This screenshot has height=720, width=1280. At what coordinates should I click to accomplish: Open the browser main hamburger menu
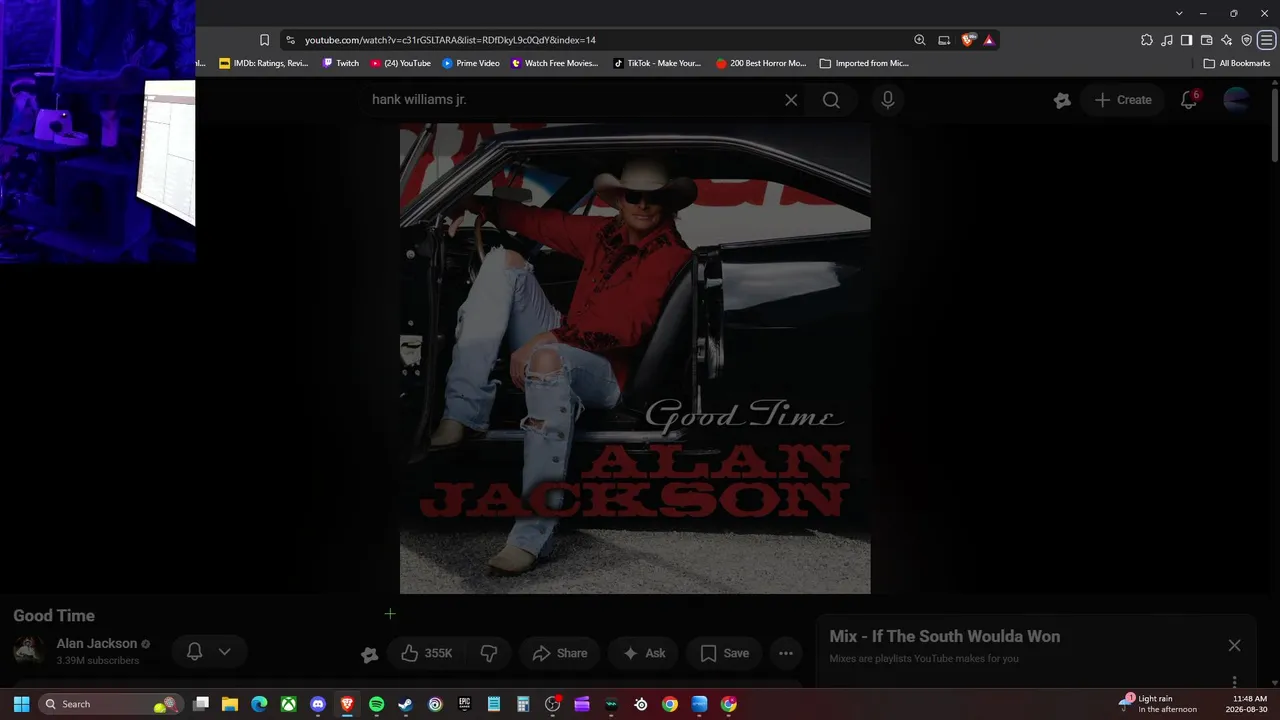pos(1266,40)
